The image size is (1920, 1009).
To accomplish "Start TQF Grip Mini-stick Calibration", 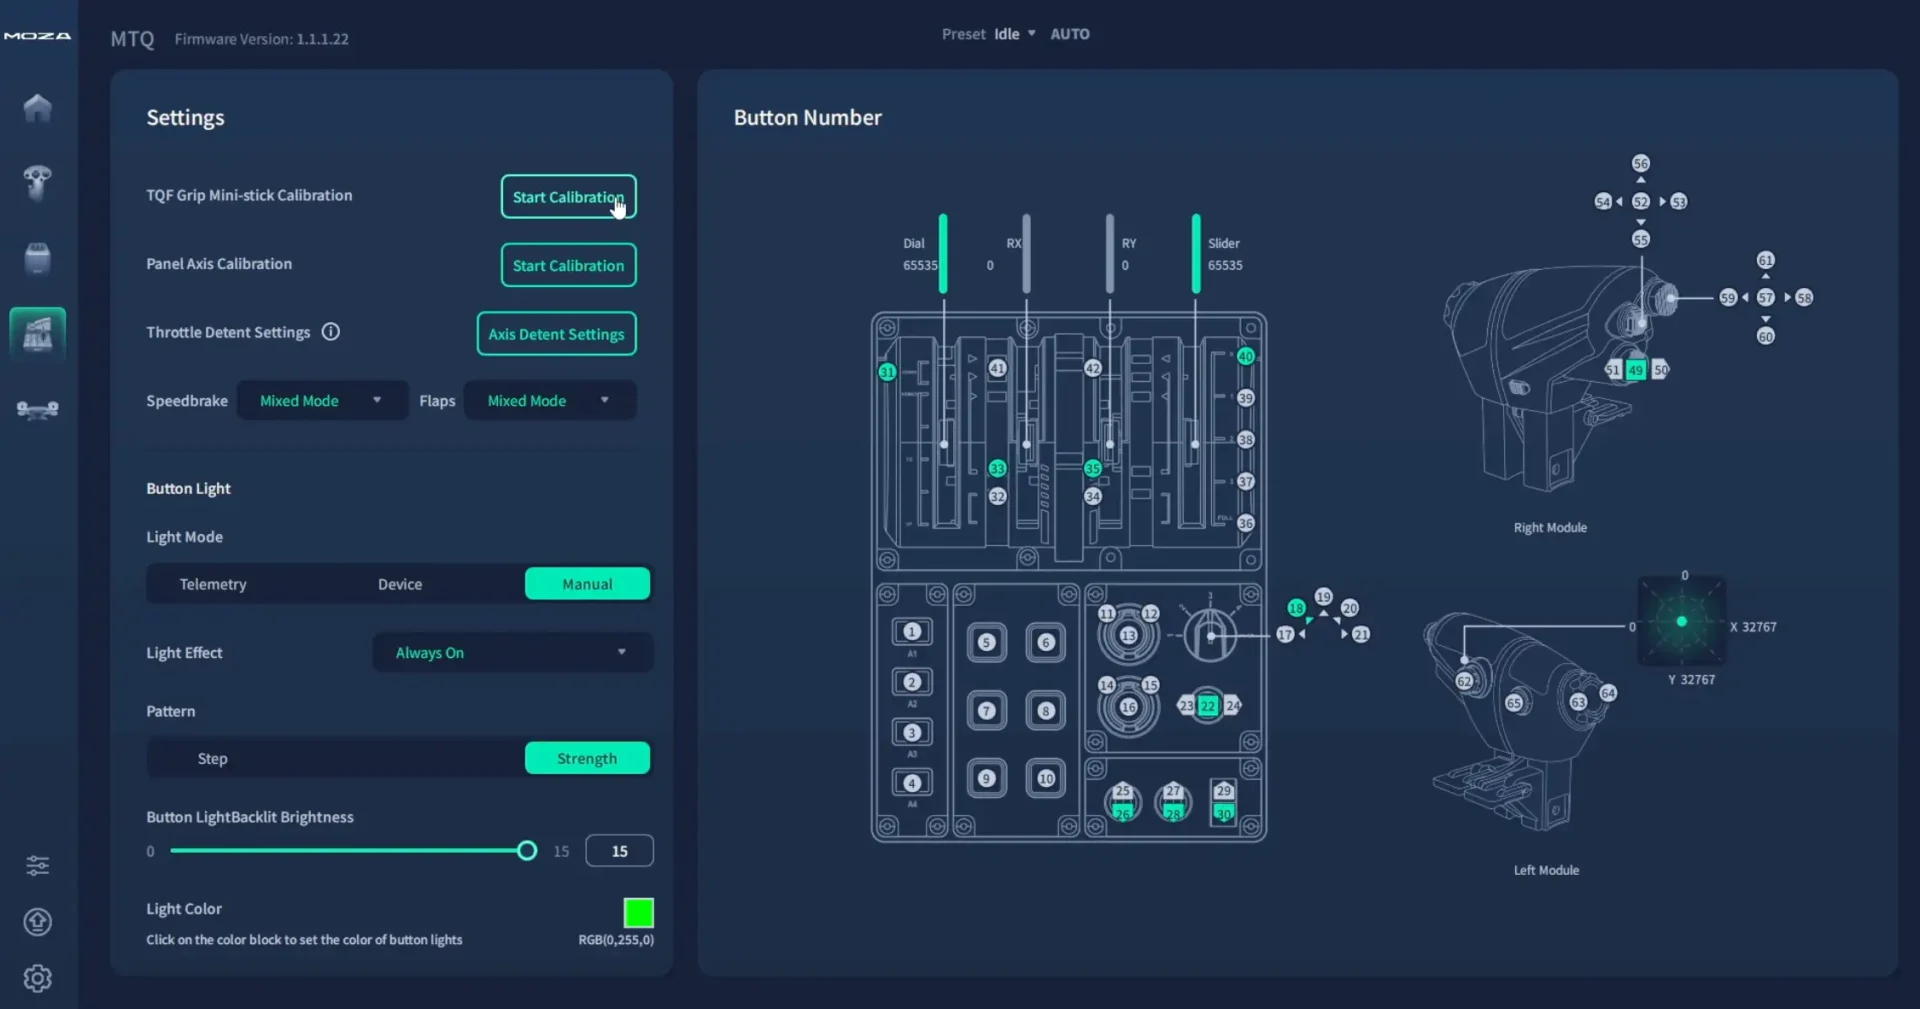I will pos(568,197).
